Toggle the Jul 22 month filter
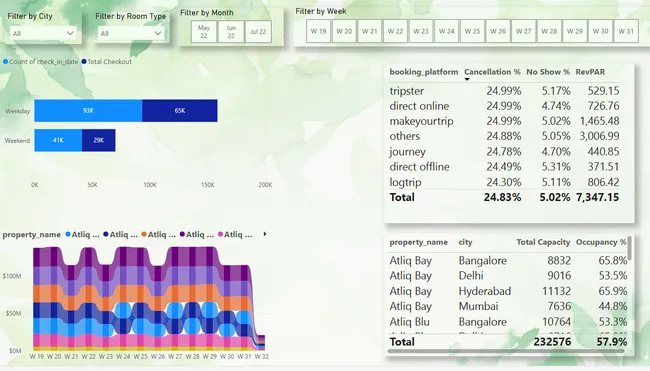 pos(258,32)
